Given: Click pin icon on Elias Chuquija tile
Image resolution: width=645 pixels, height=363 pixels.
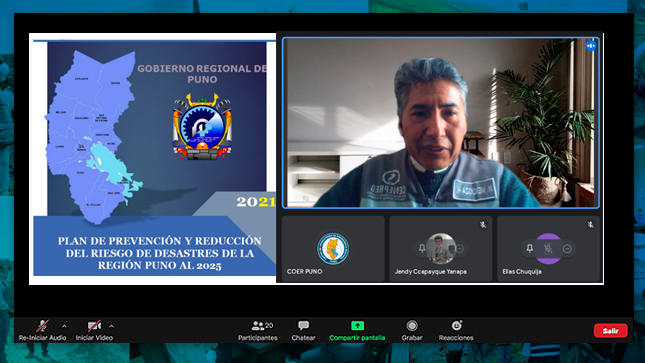Looking at the screenshot, I should pos(529,248).
